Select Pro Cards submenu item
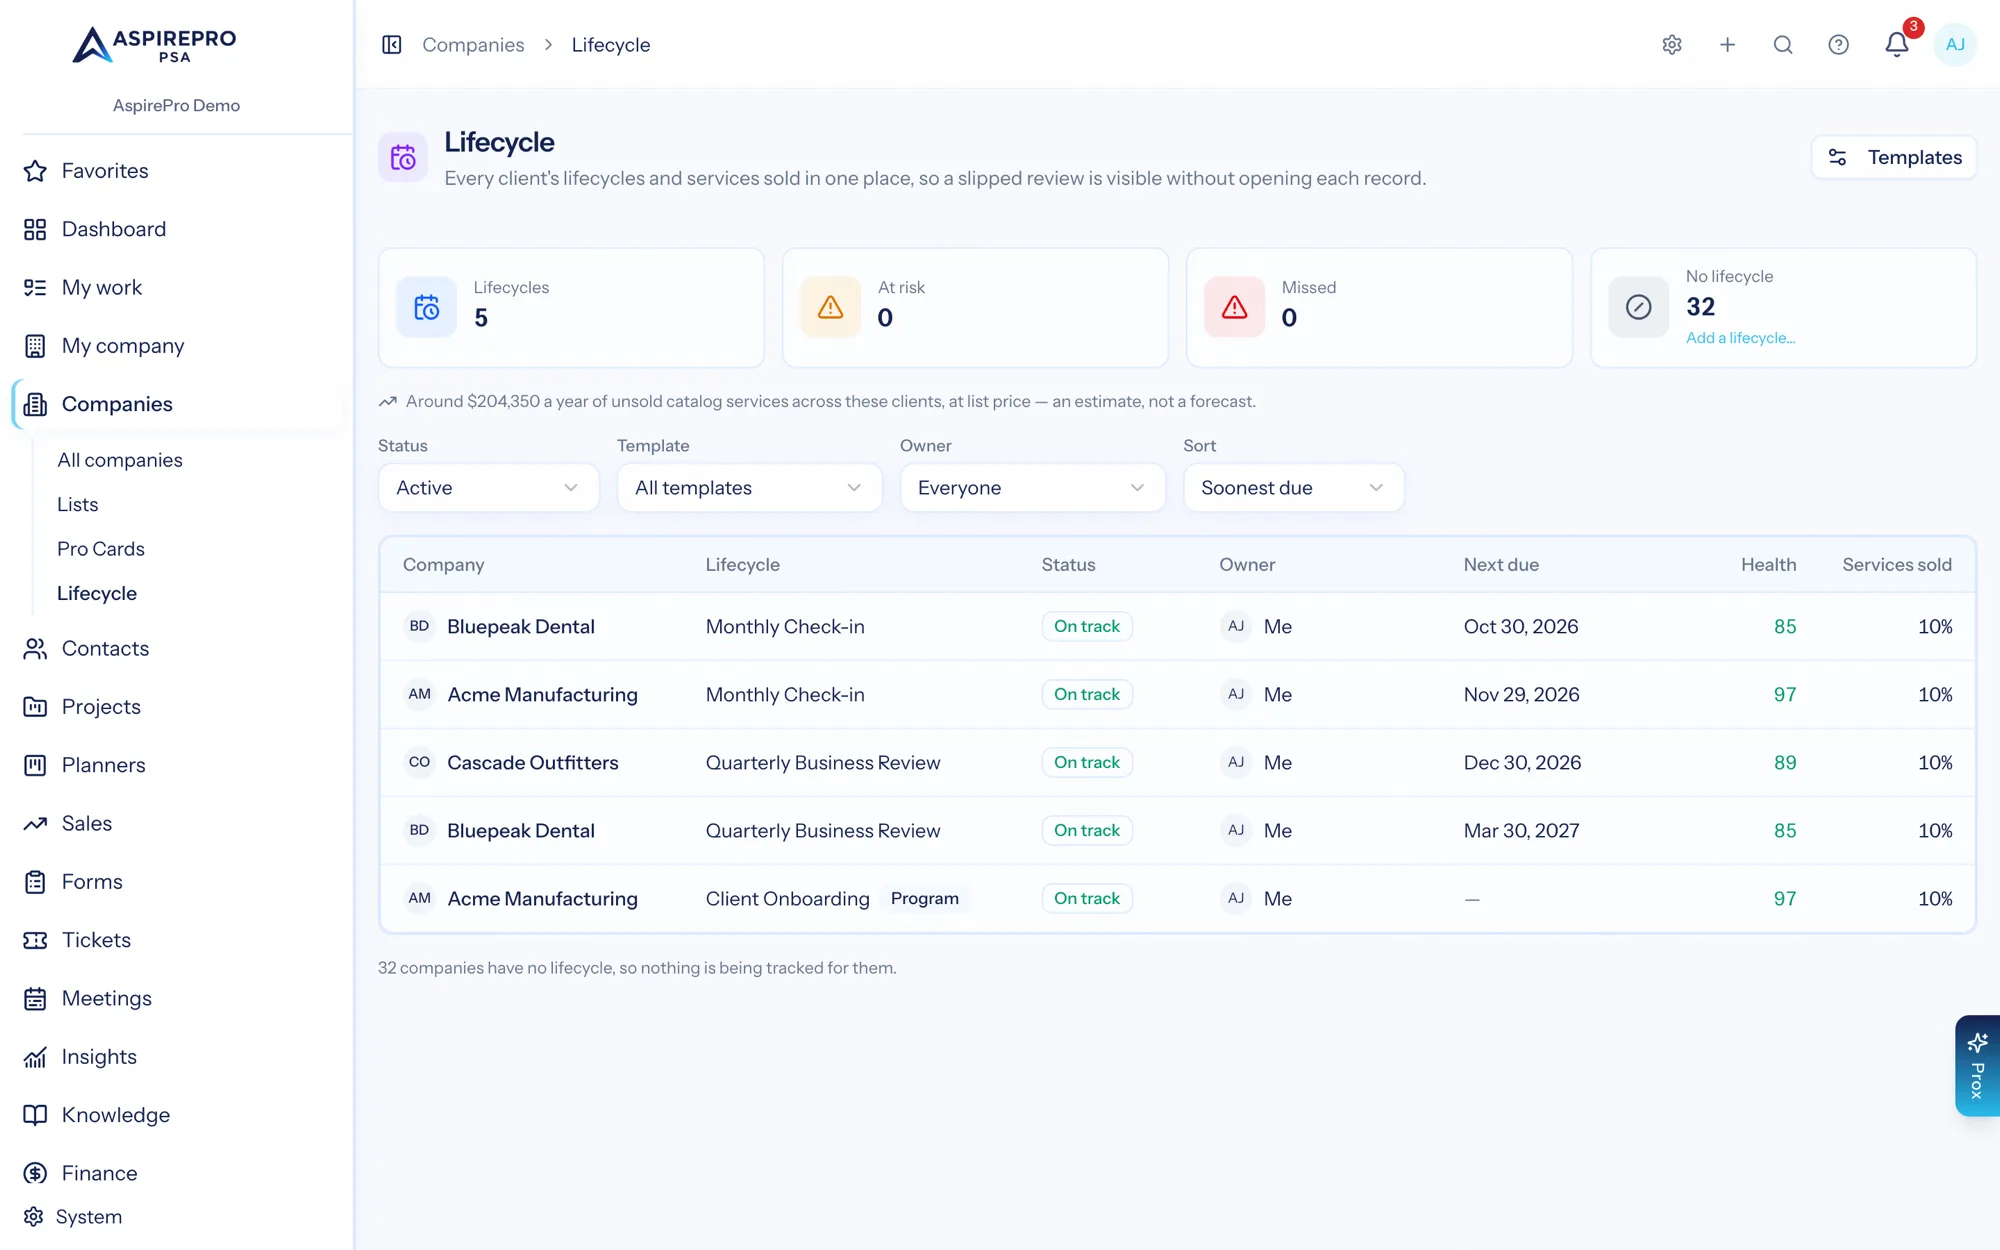 click(101, 549)
